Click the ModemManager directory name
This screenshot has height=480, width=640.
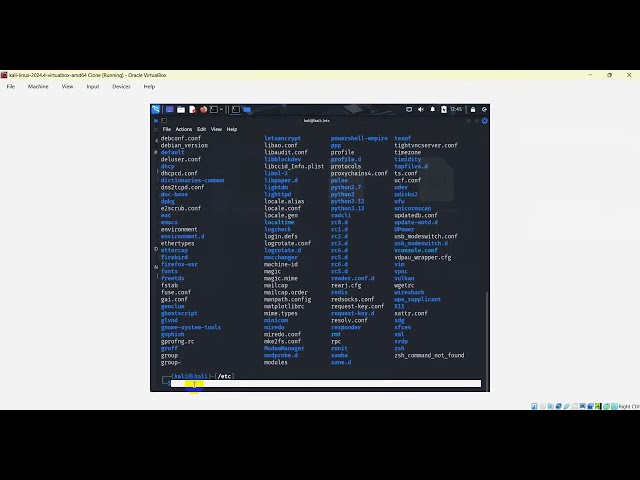(x=284, y=348)
